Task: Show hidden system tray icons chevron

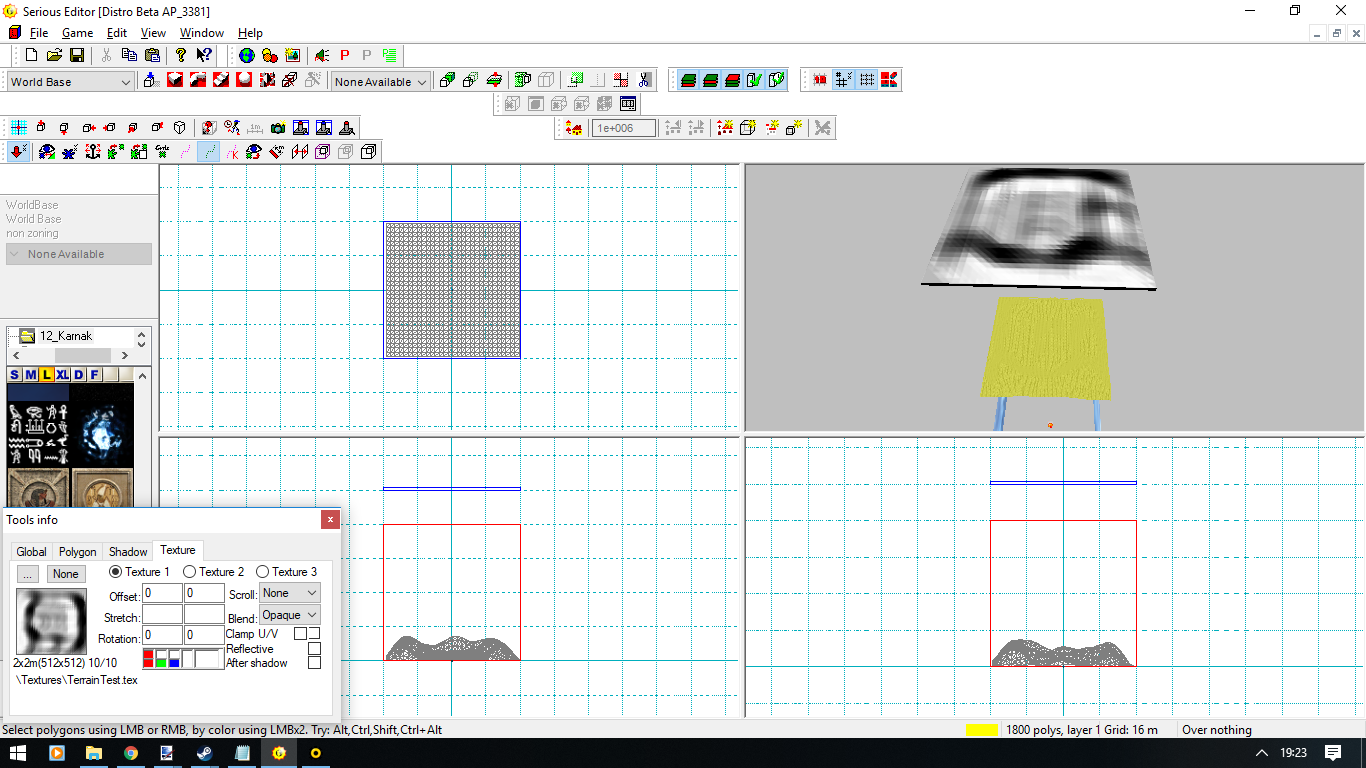Action: tap(1263, 753)
